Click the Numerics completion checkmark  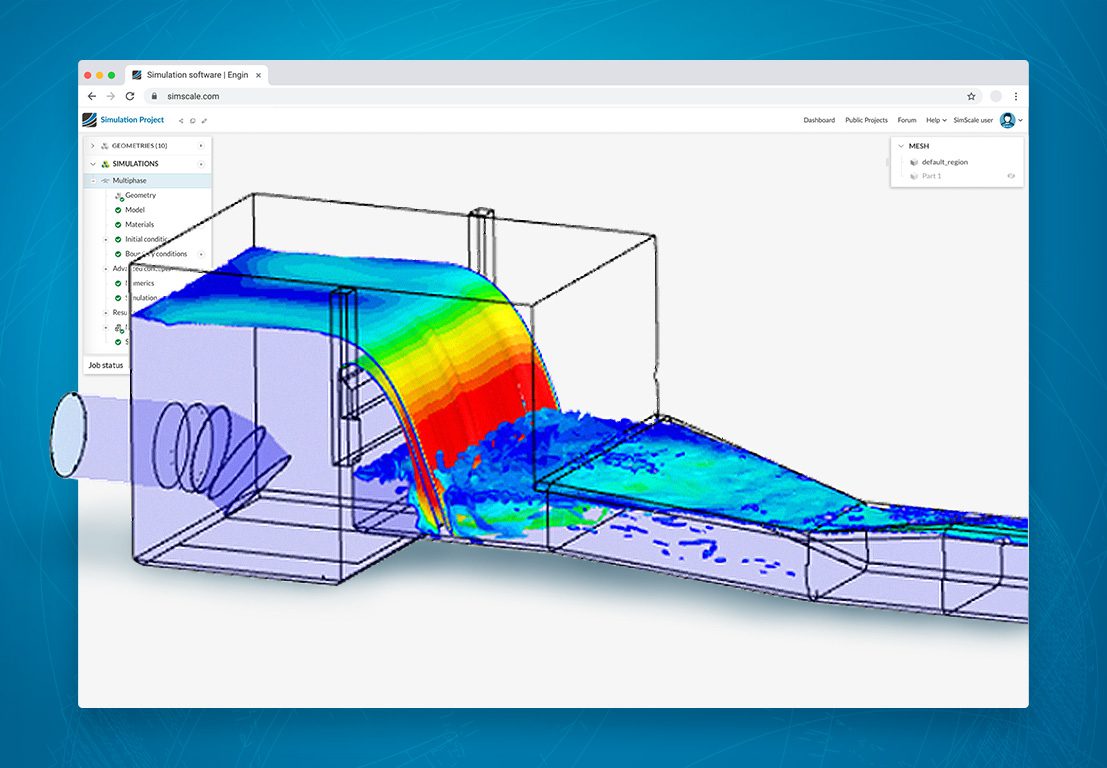(x=117, y=283)
